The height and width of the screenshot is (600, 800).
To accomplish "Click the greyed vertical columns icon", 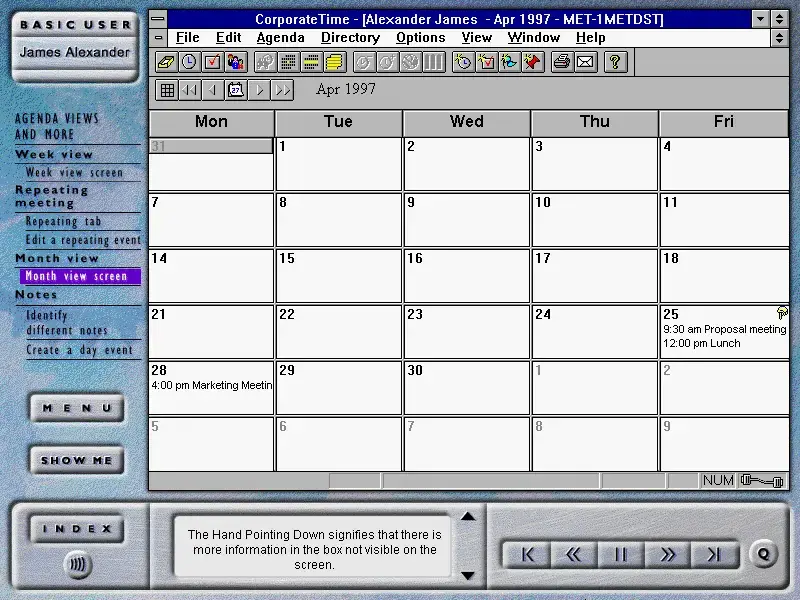I will (434, 62).
